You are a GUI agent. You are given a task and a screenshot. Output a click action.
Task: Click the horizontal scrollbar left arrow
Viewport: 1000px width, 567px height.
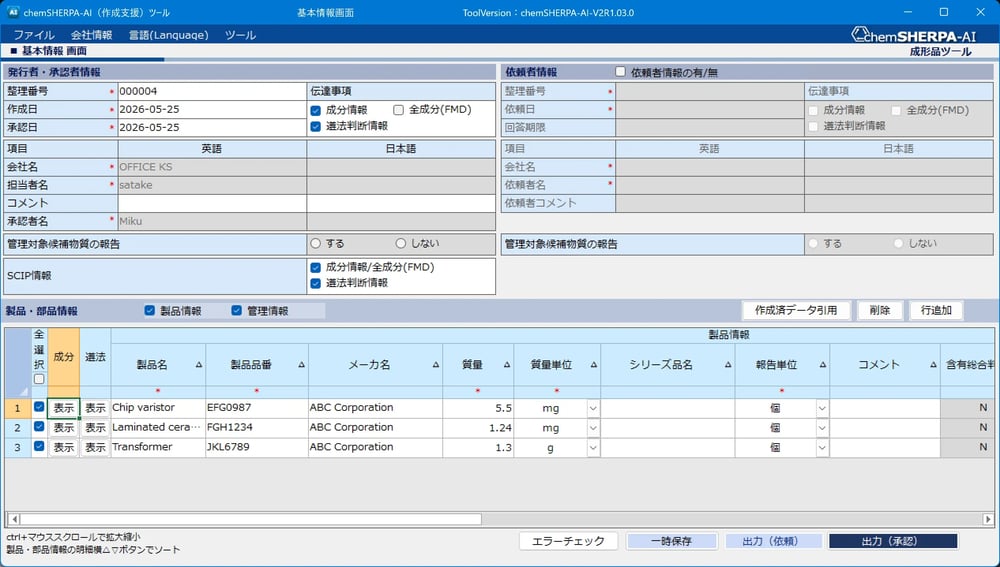click(14, 519)
